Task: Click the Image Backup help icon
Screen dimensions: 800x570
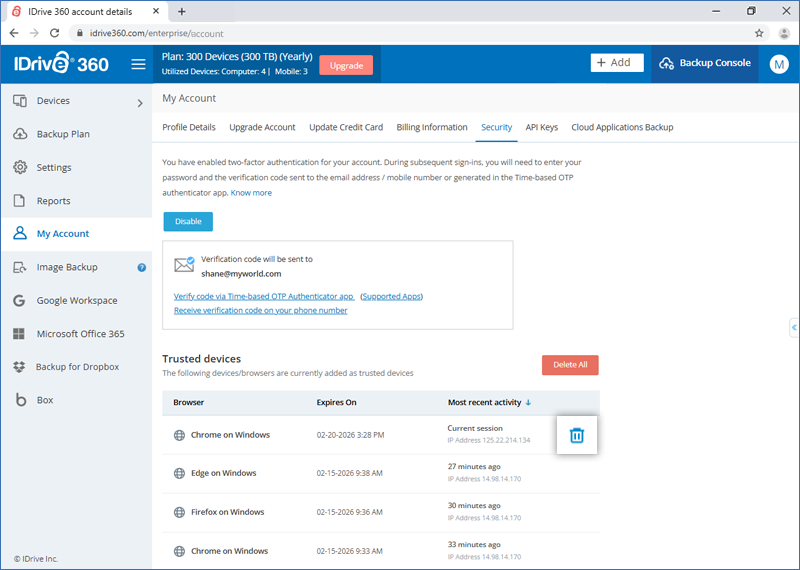Action: [x=142, y=268]
